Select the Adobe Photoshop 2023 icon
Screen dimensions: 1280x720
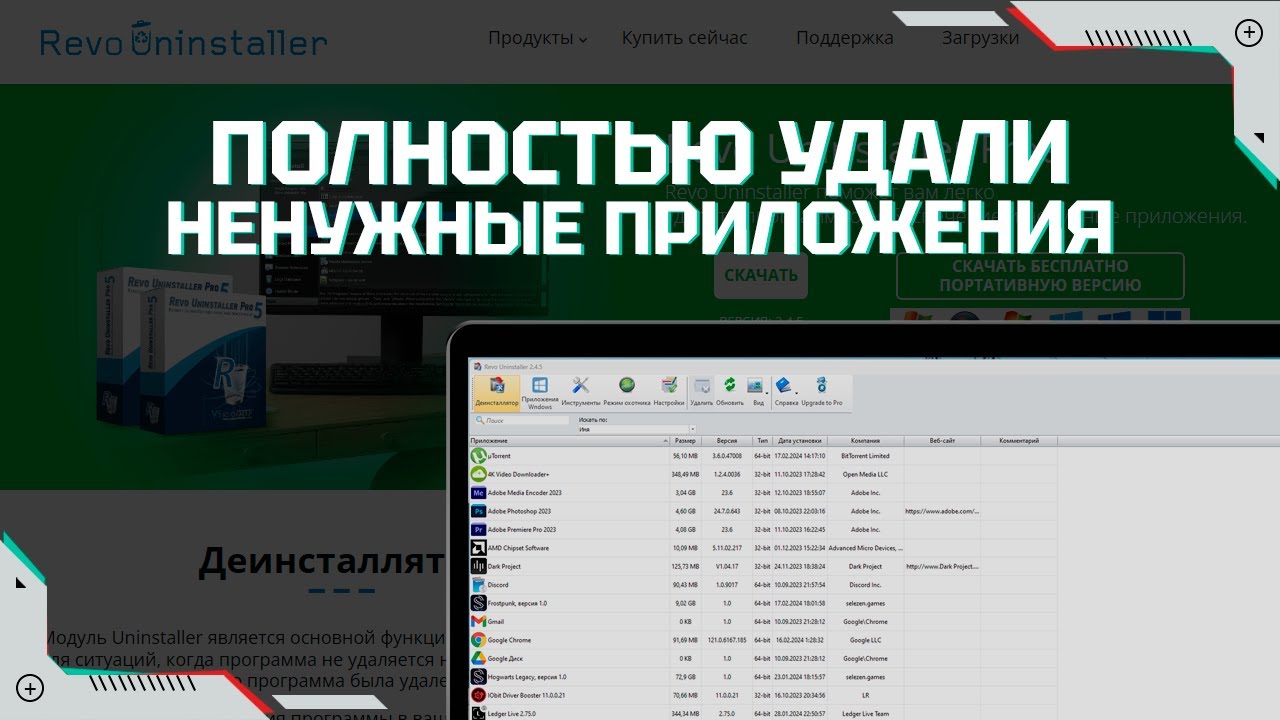coord(478,511)
